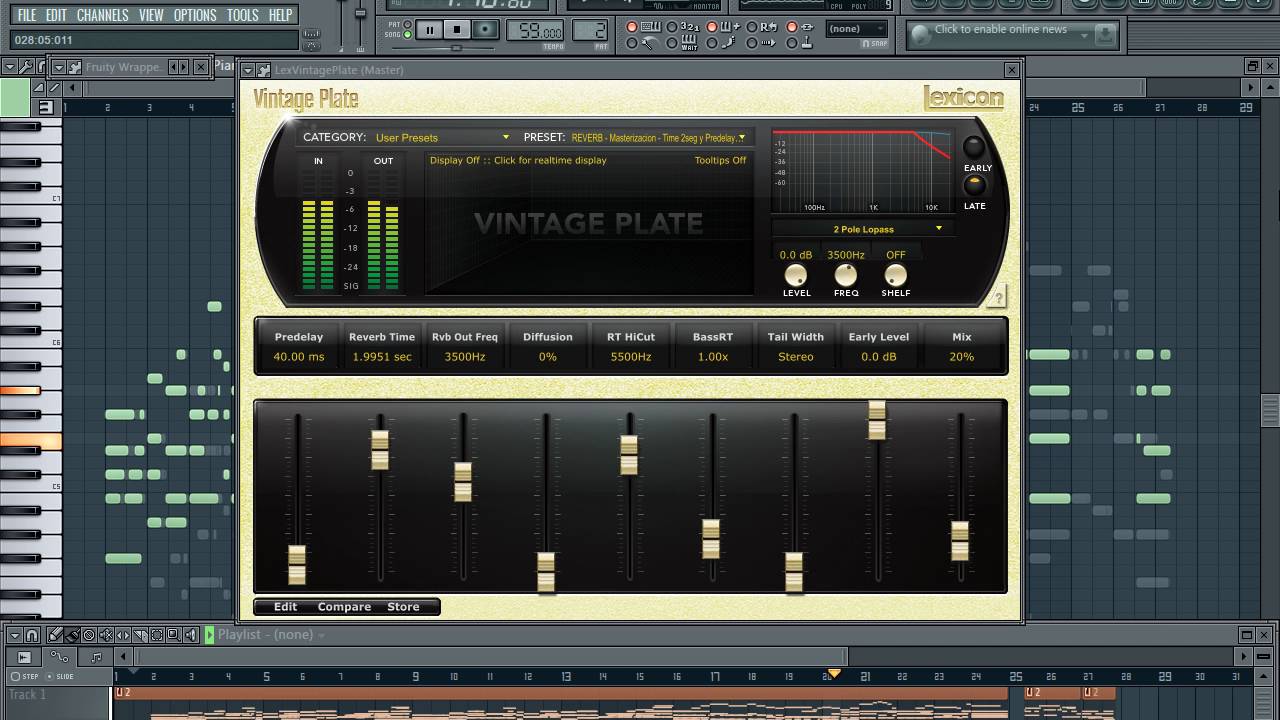
Task: Click the wait-for-input icon
Action: [689, 43]
